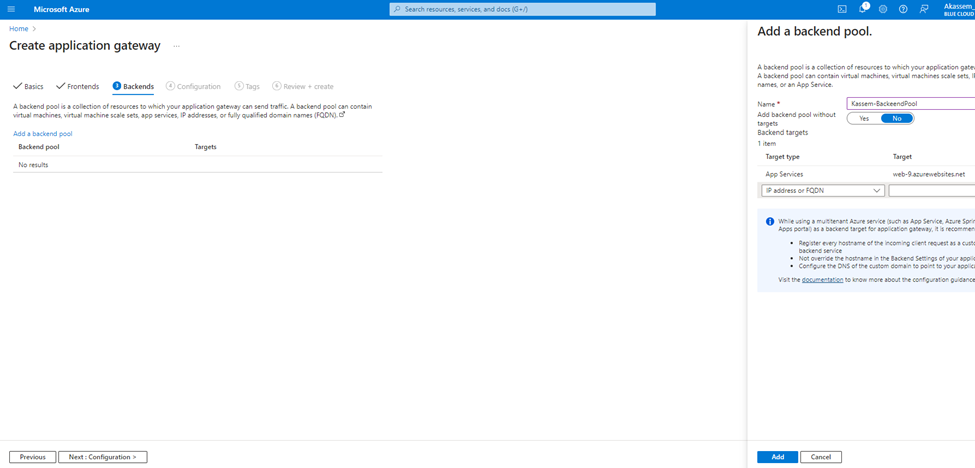Click the Add button
The image size is (975, 468).
click(x=777, y=457)
